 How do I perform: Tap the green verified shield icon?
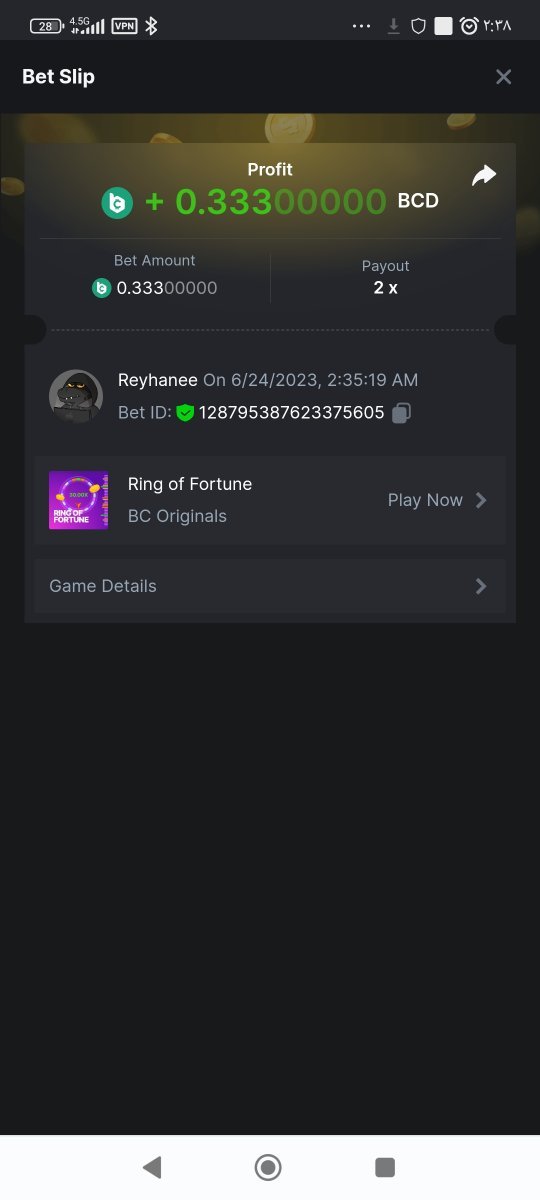[x=185, y=413]
